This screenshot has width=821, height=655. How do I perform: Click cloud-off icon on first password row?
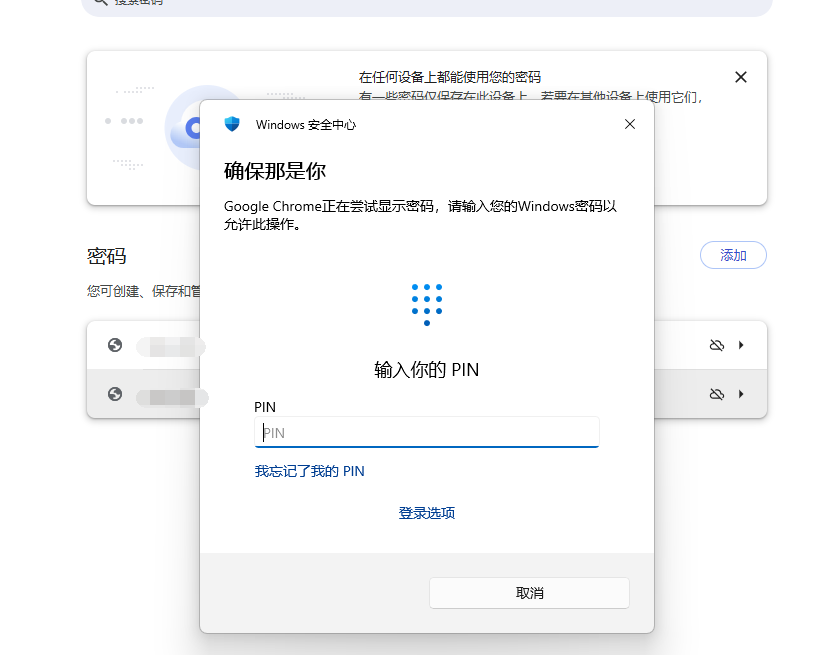(x=716, y=345)
